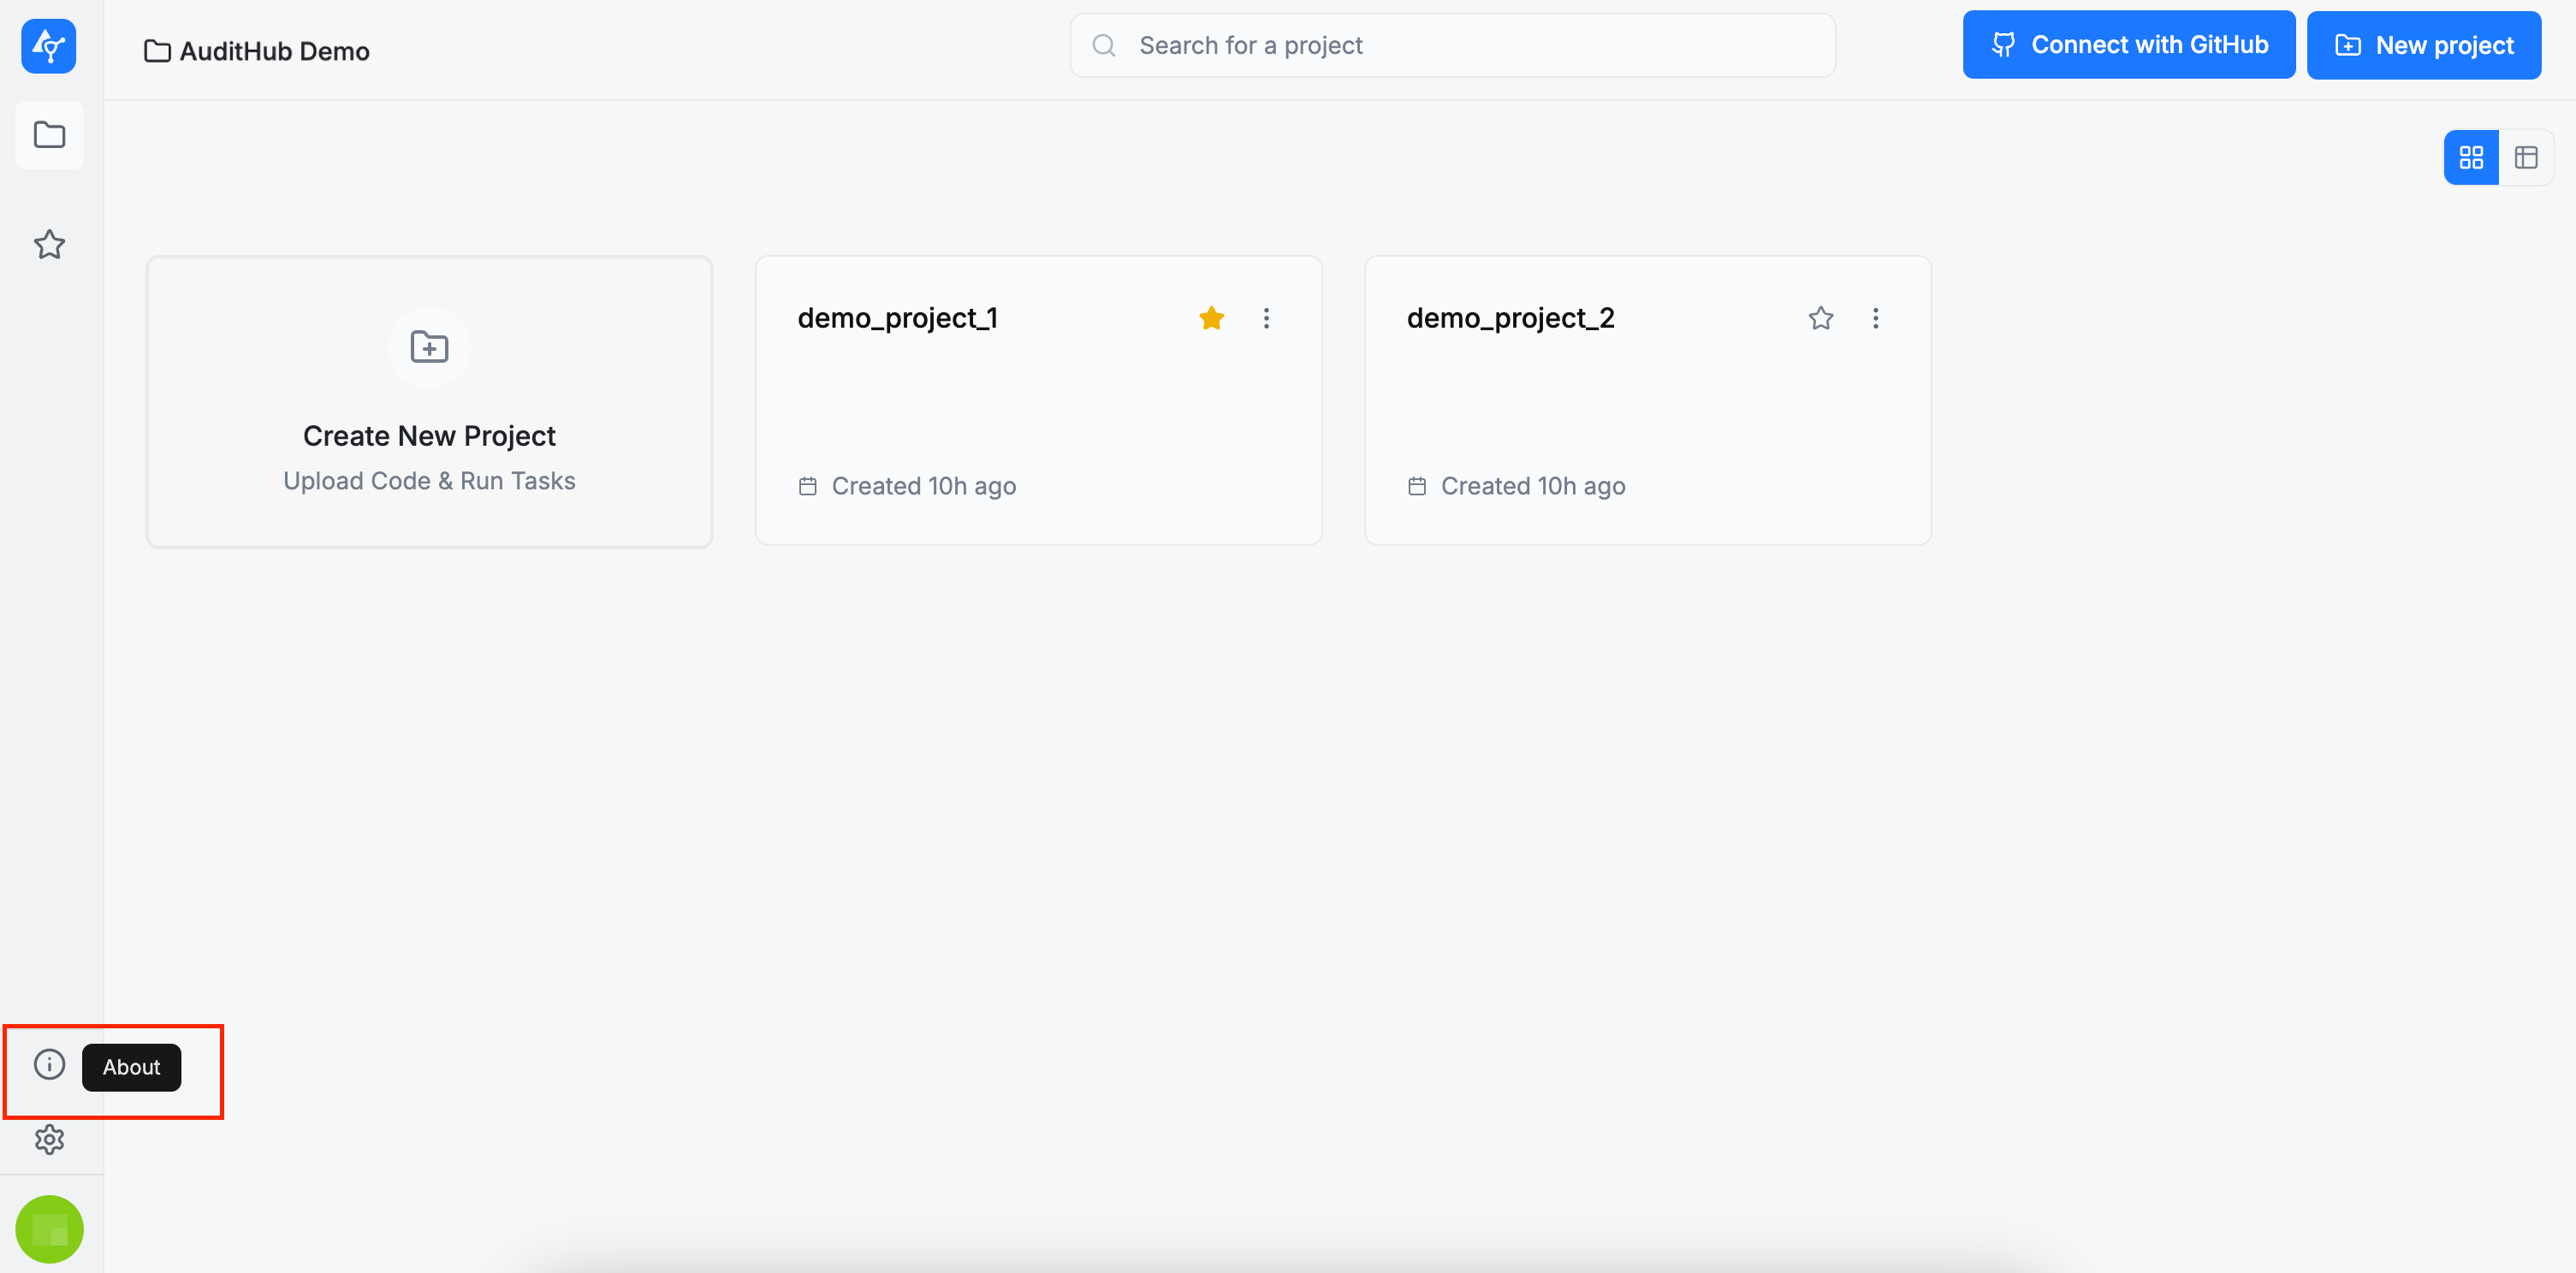2576x1273 pixels.
Task: Open the Settings gear icon
Action: (49, 1139)
